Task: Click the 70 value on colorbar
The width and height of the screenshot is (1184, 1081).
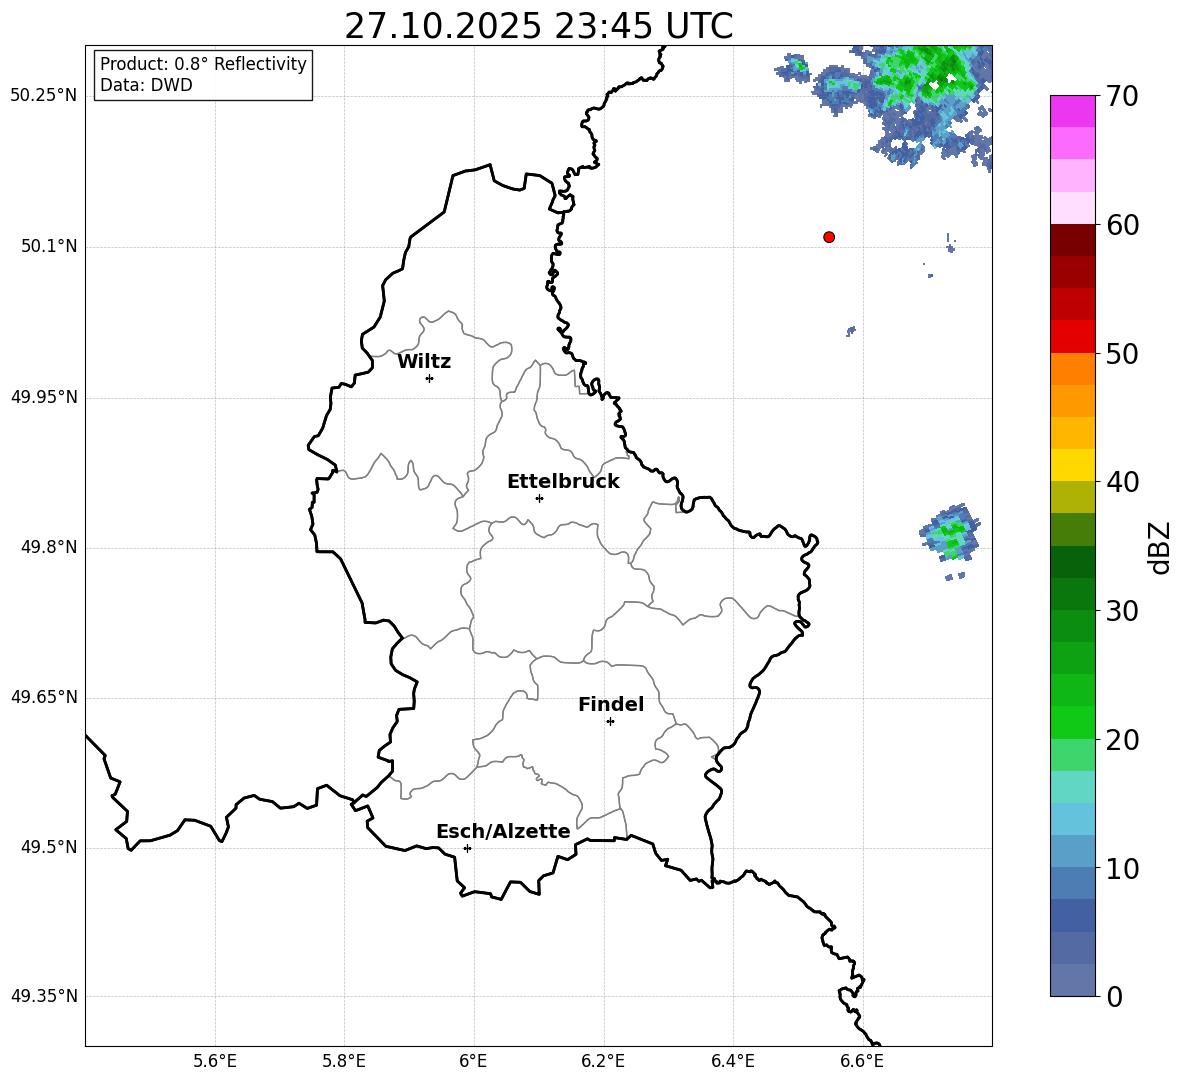Action: 1122,96
